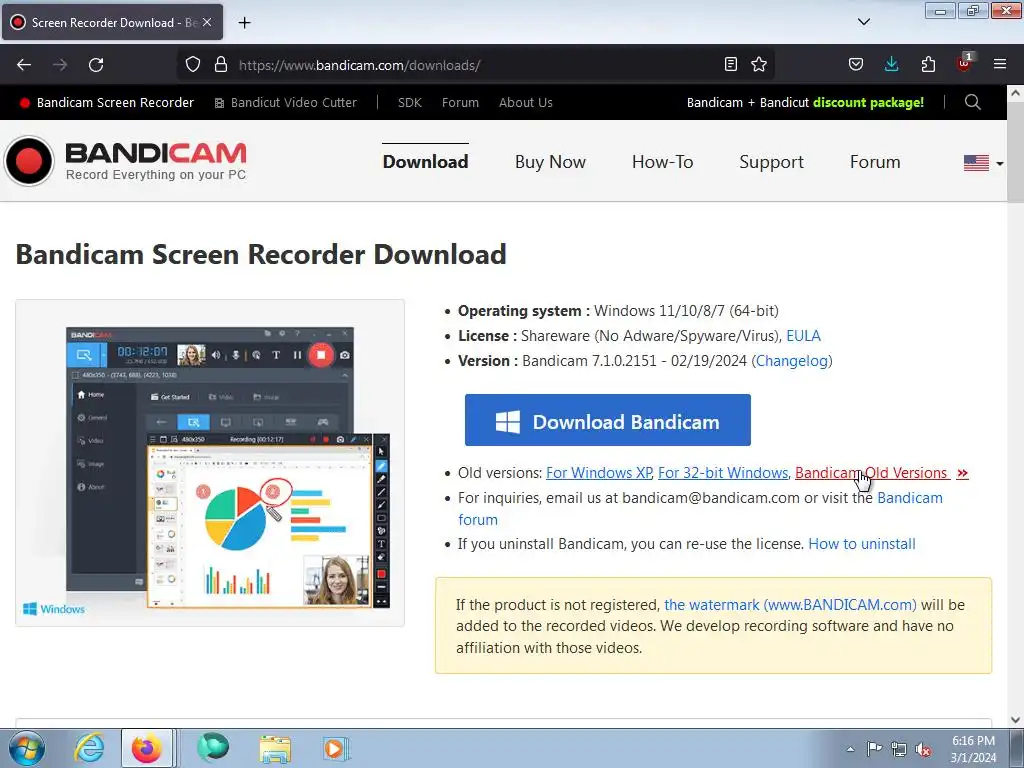Click the page scrollbar up arrow
1024x768 pixels.
tap(1016, 93)
